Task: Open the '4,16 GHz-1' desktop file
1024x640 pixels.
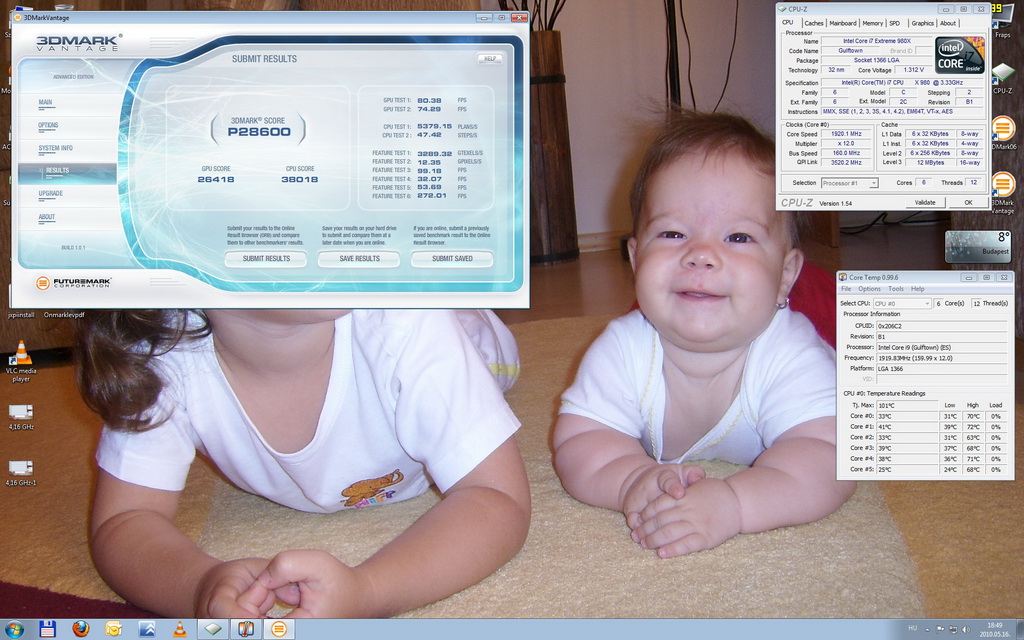Action: [x=21, y=473]
